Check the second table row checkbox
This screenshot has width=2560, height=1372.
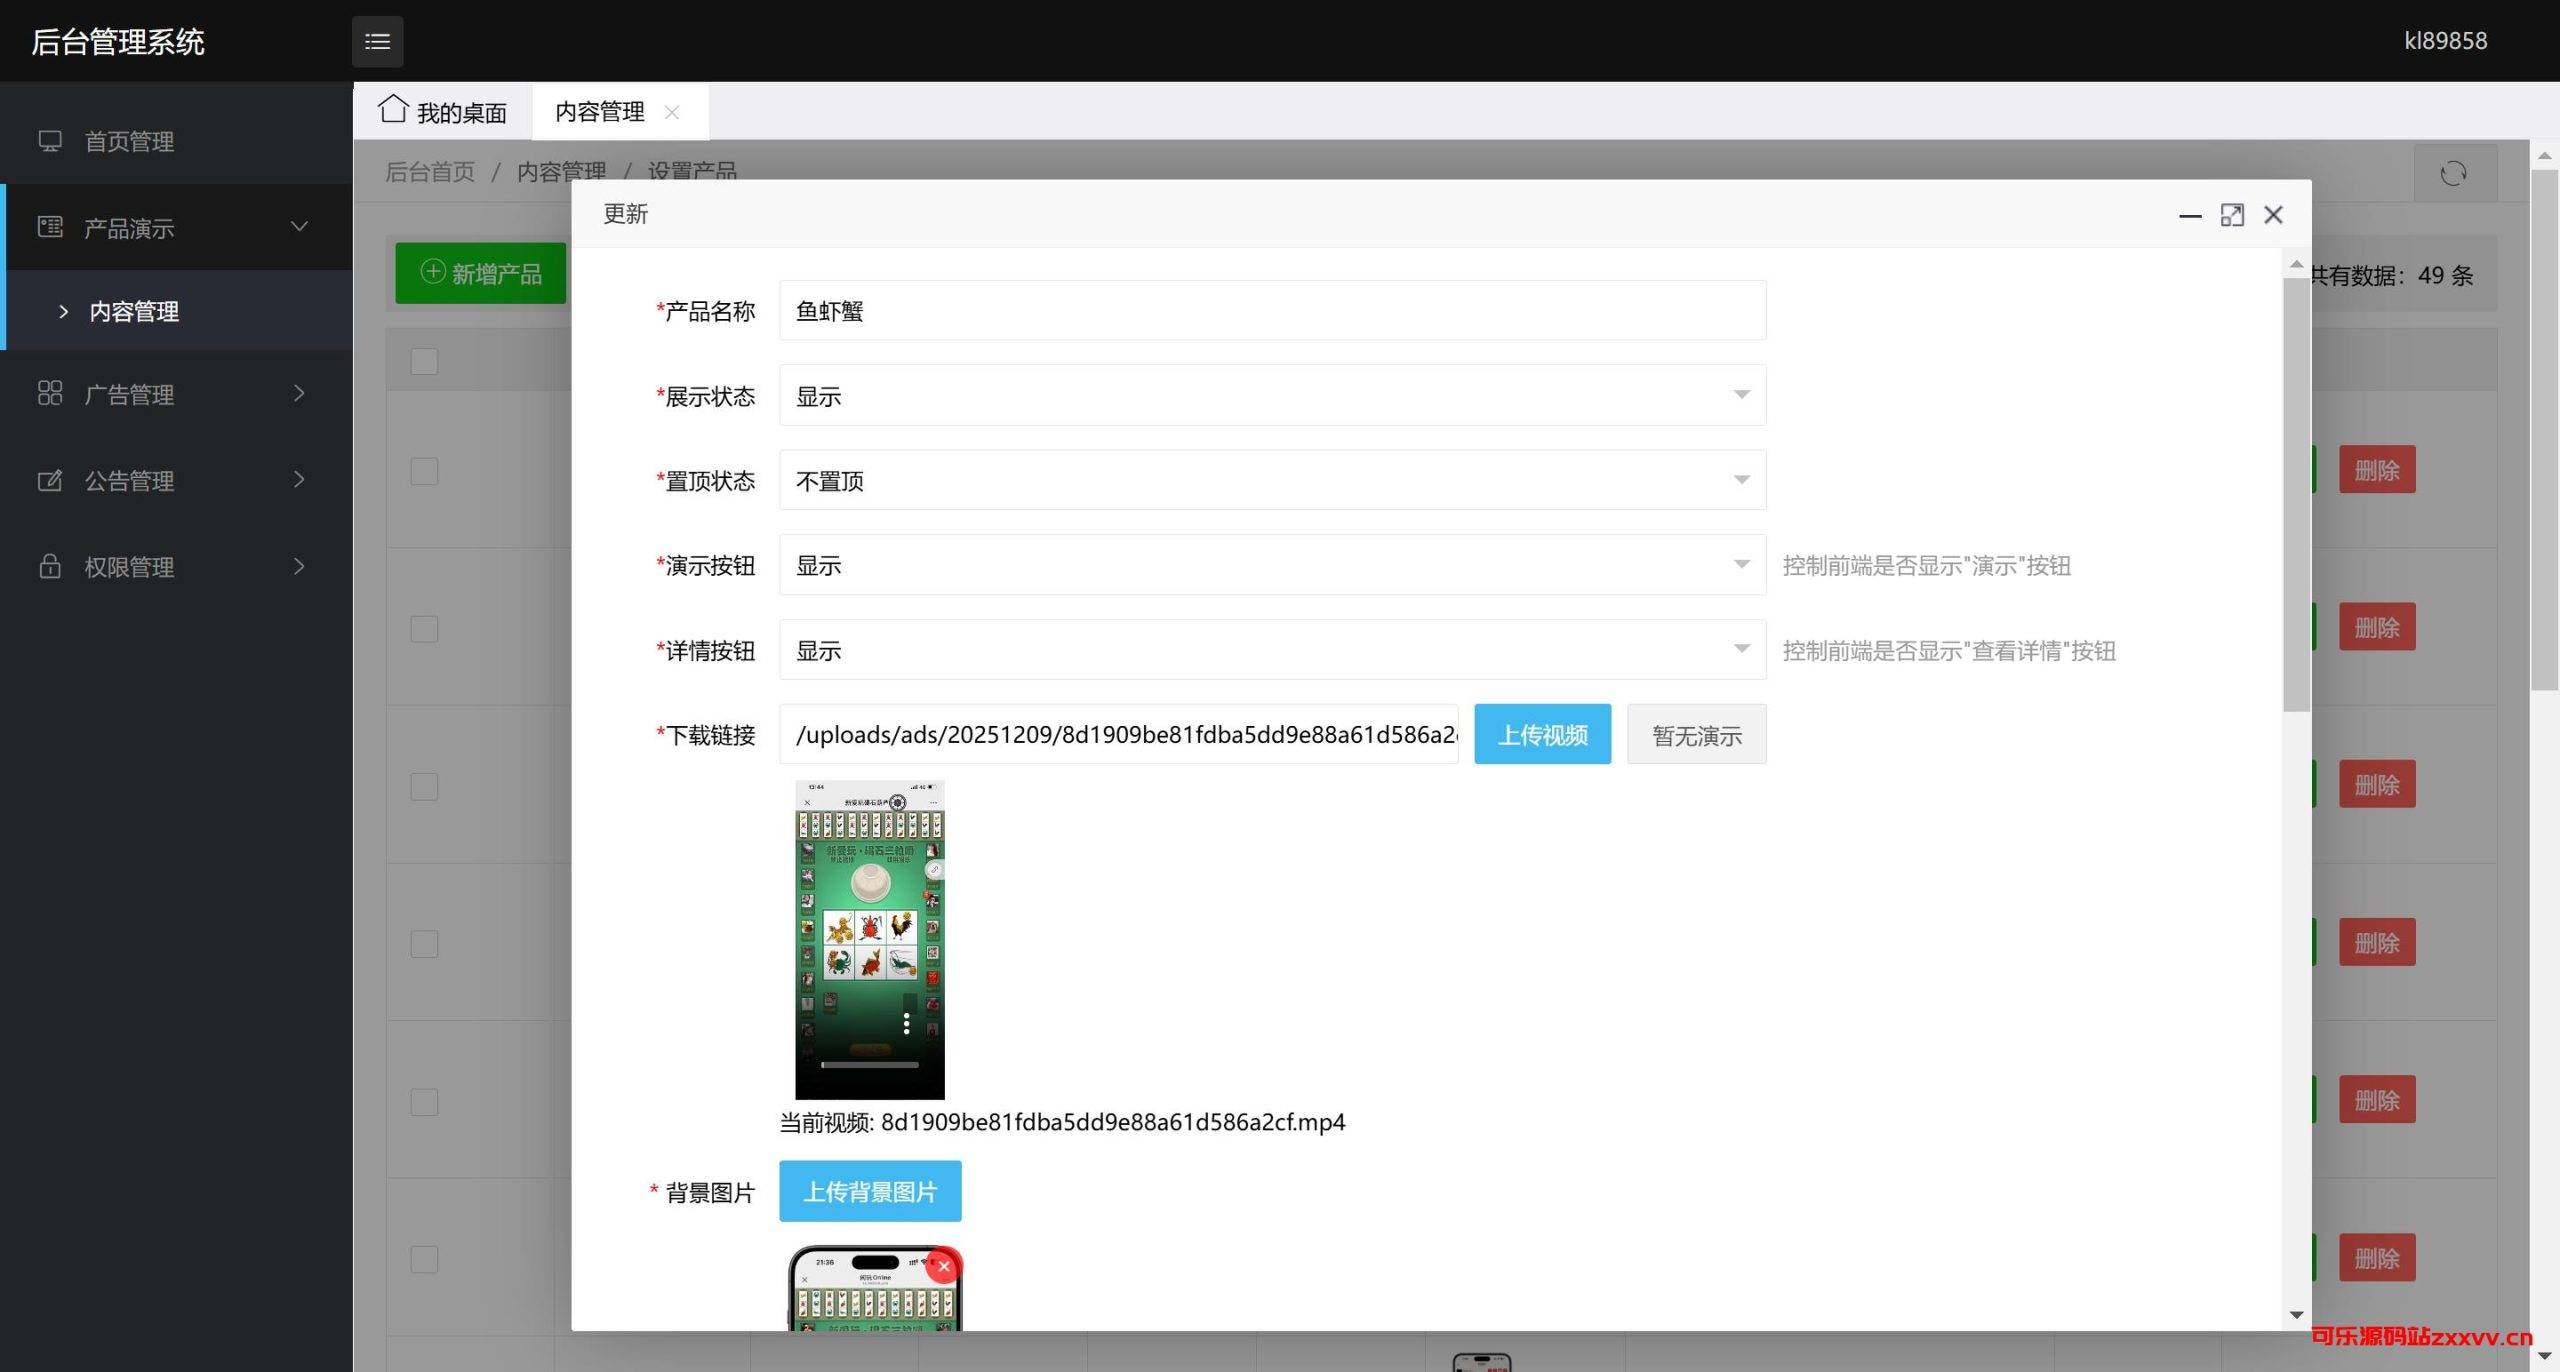pos(424,628)
